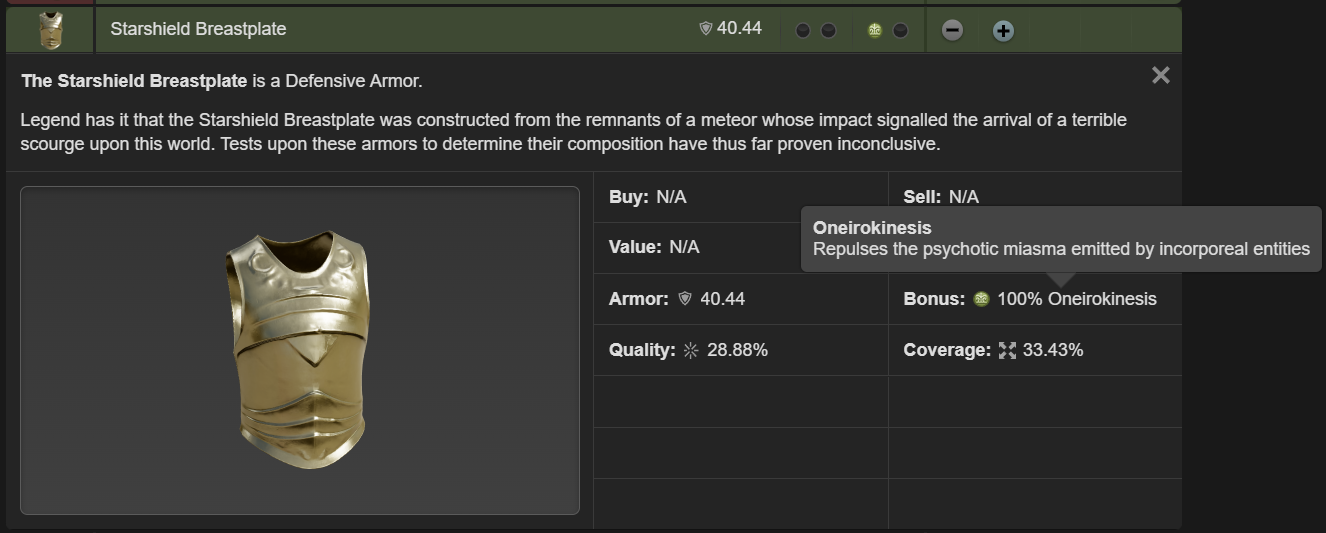This screenshot has height=533, width=1326.
Task: Click the Starshield Breastplate thumbnail icon in row
Action: click(50, 30)
